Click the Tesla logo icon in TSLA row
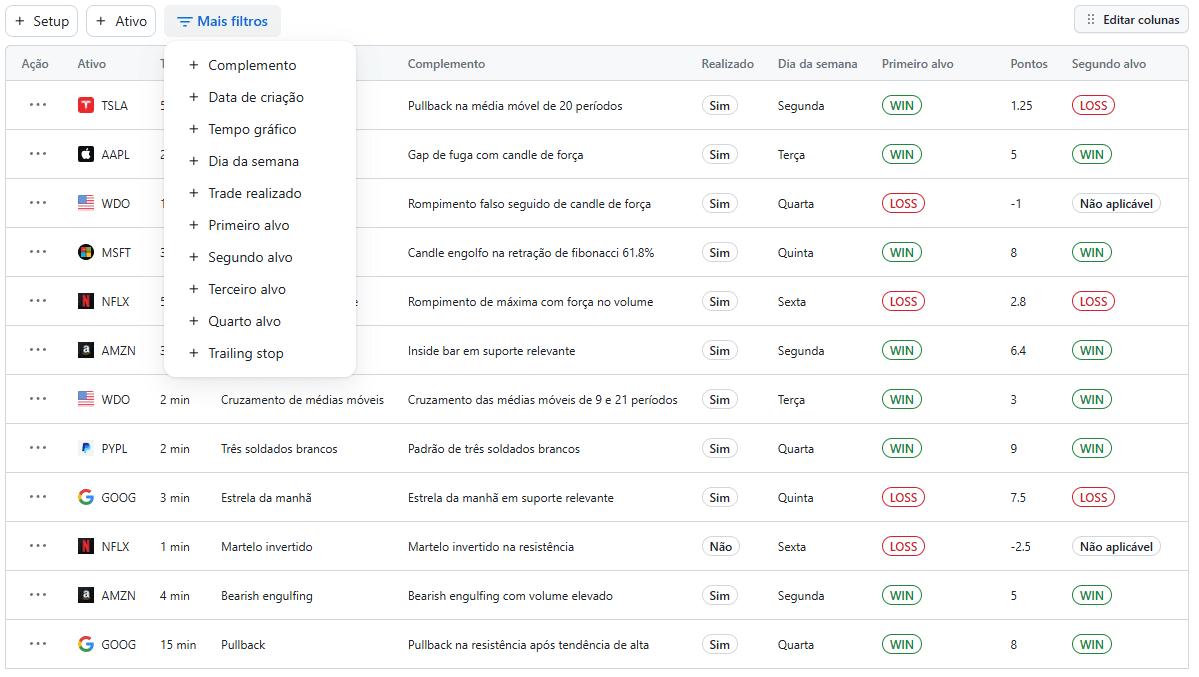1199x677 pixels. 86,105
